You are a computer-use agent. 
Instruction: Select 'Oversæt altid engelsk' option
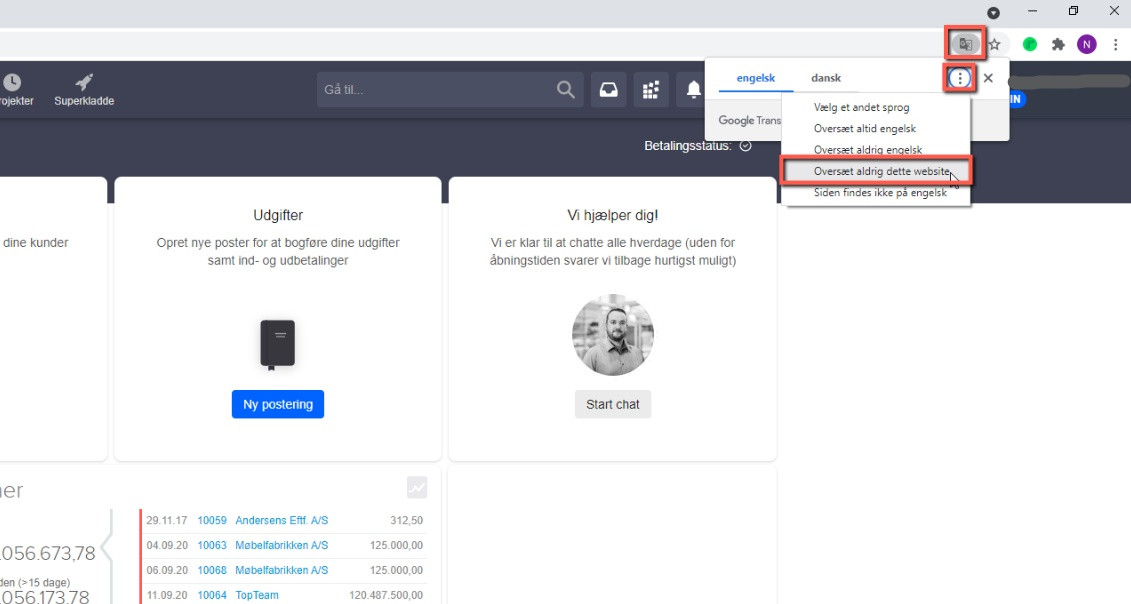point(864,128)
